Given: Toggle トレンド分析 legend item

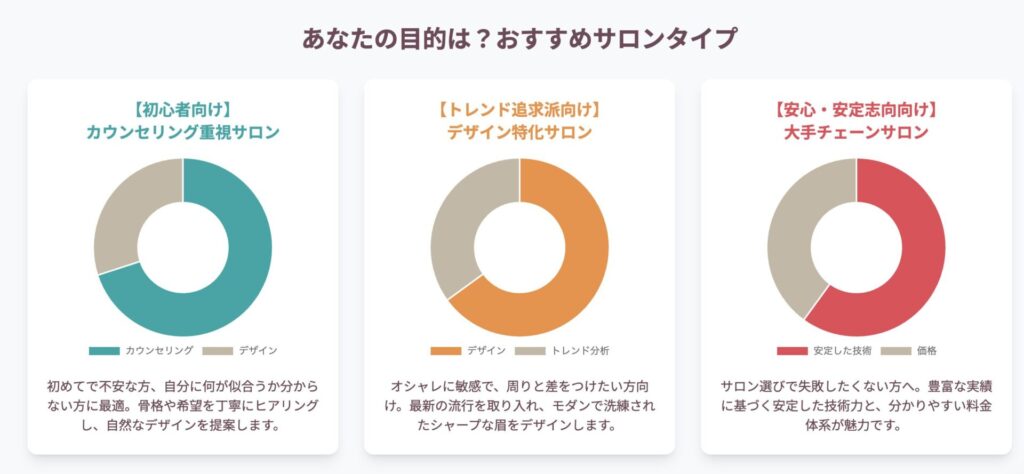Looking at the screenshot, I should click(x=562, y=351).
